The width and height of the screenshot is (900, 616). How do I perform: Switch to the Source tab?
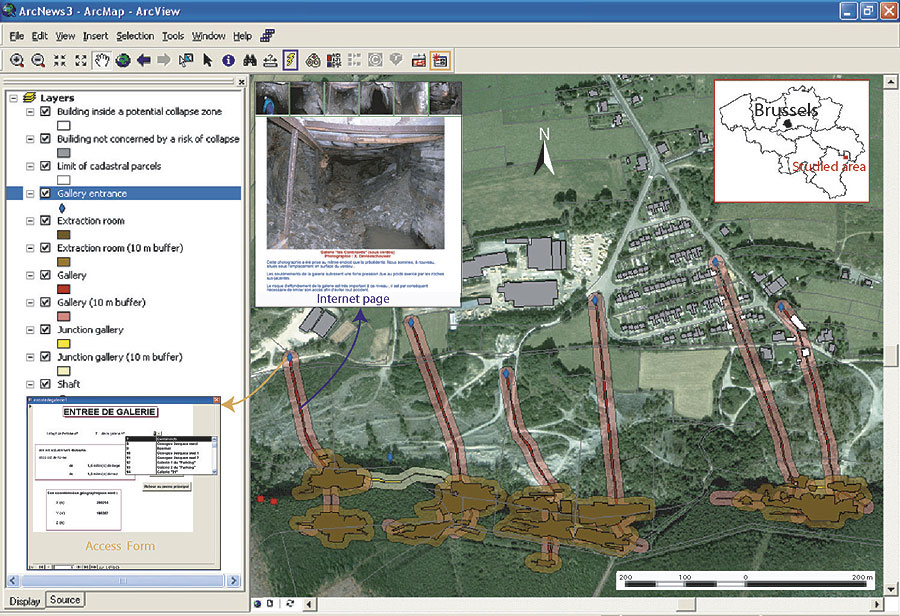pos(65,600)
